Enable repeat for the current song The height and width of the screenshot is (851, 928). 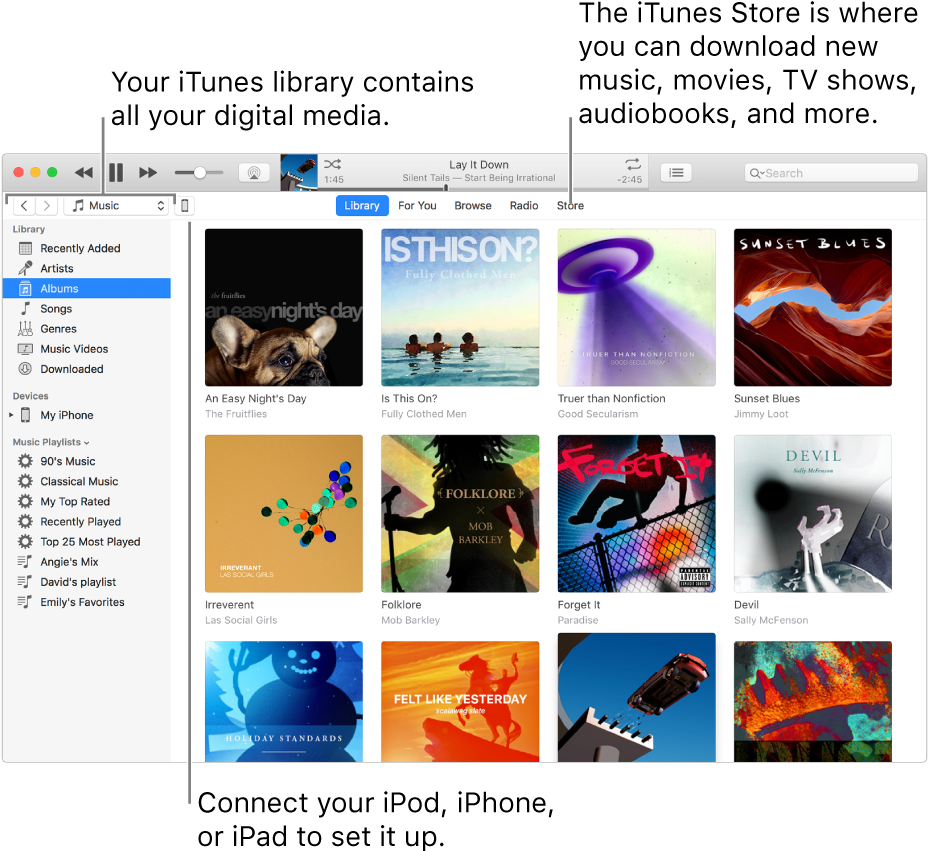(x=632, y=162)
